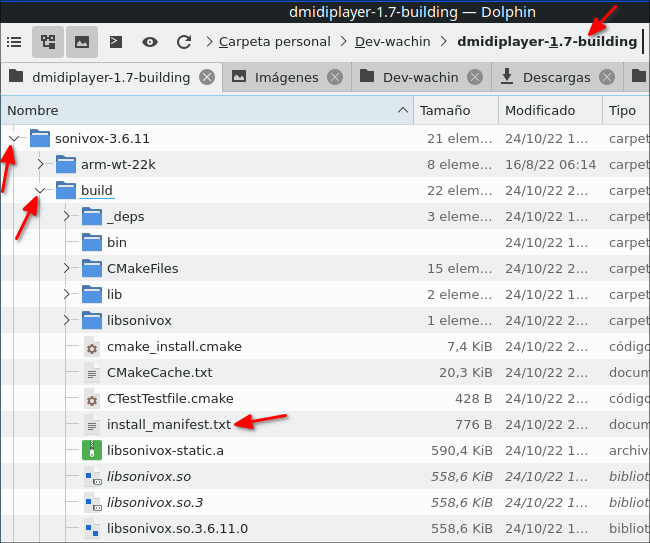Close the Imágenes tab

pos(335,77)
